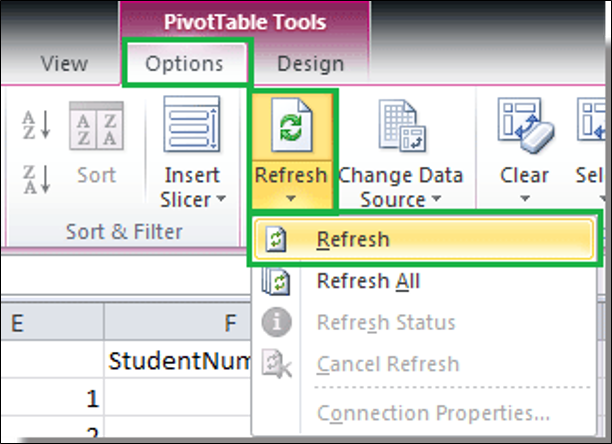Viewport: 612px width, 444px height.
Task: Select the highlighted Refresh menu entry
Action: [x=424, y=239]
